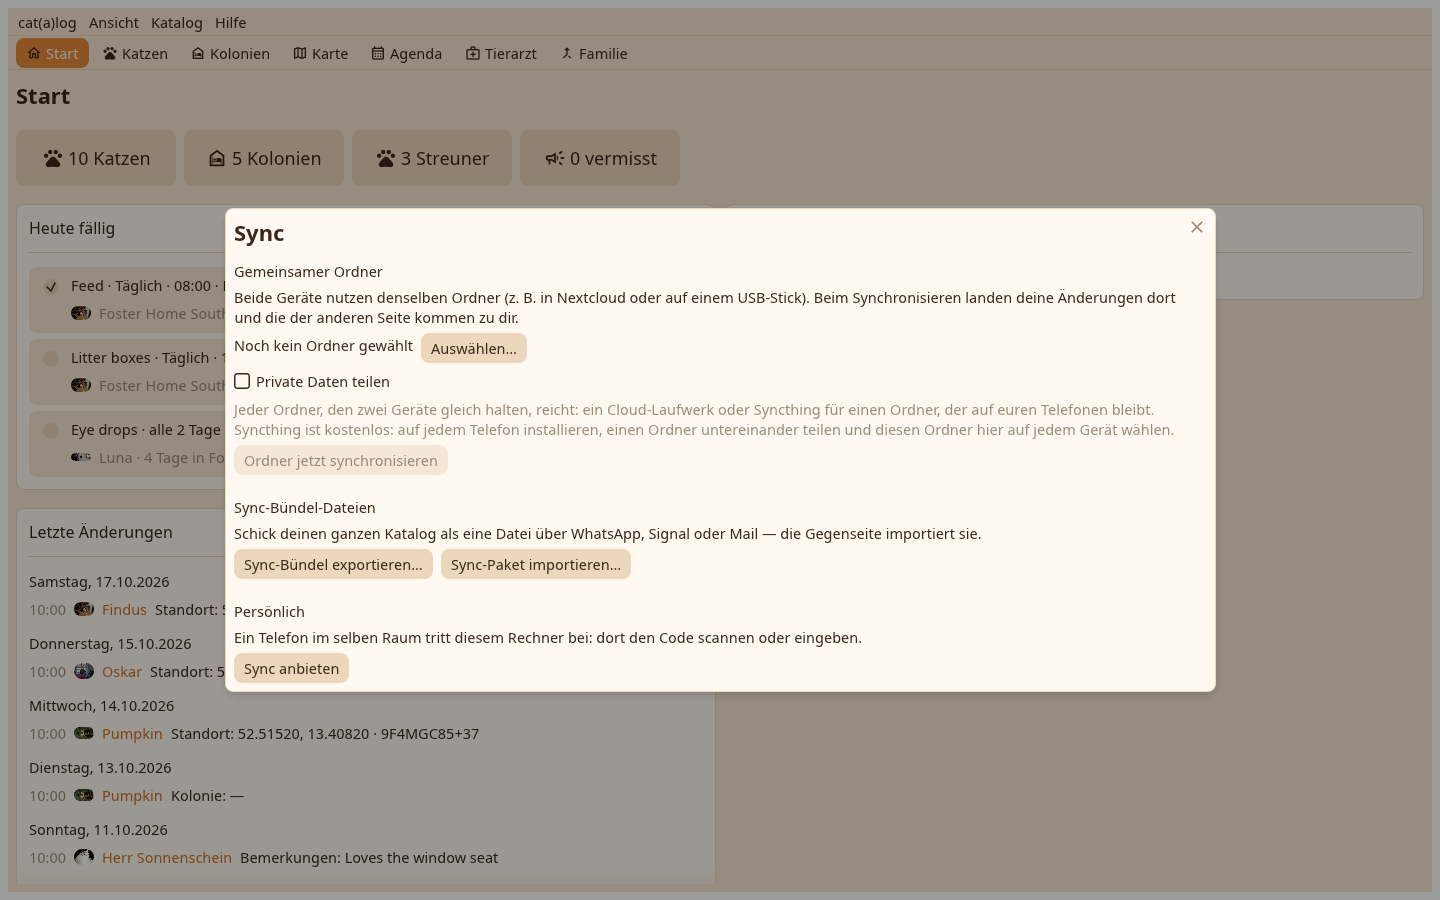Click the Sync anbieten button
Image resolution: width=1440 pixels, height=900 pixels.
coord(291,668)
